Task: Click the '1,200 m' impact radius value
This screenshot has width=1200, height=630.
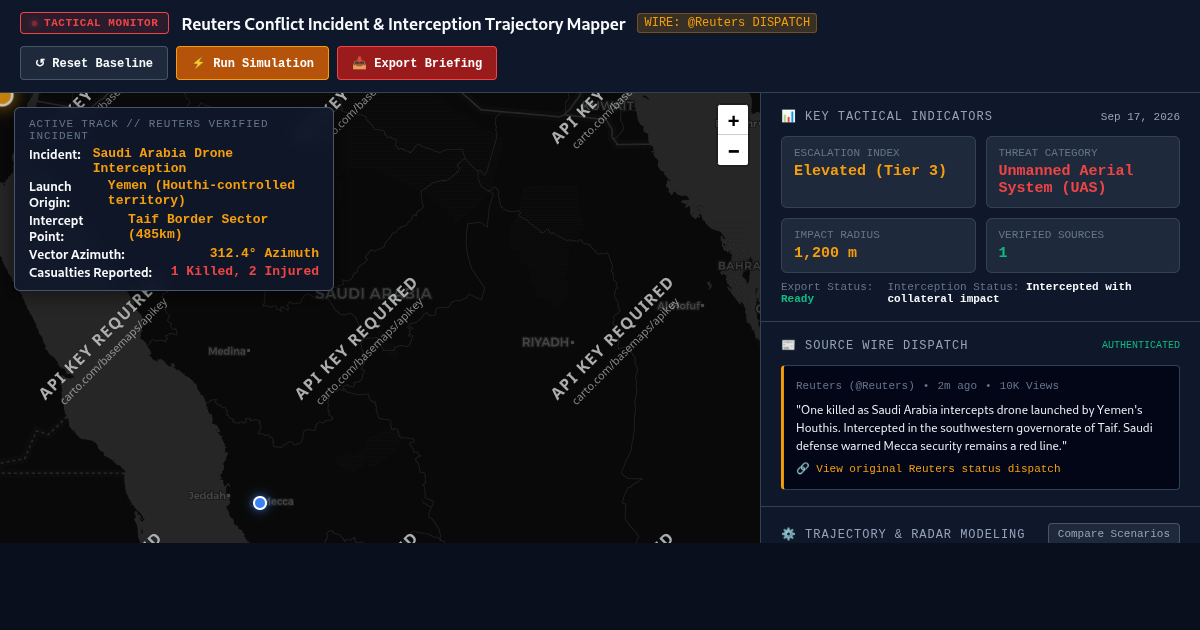Action: [x=825, y=253]
